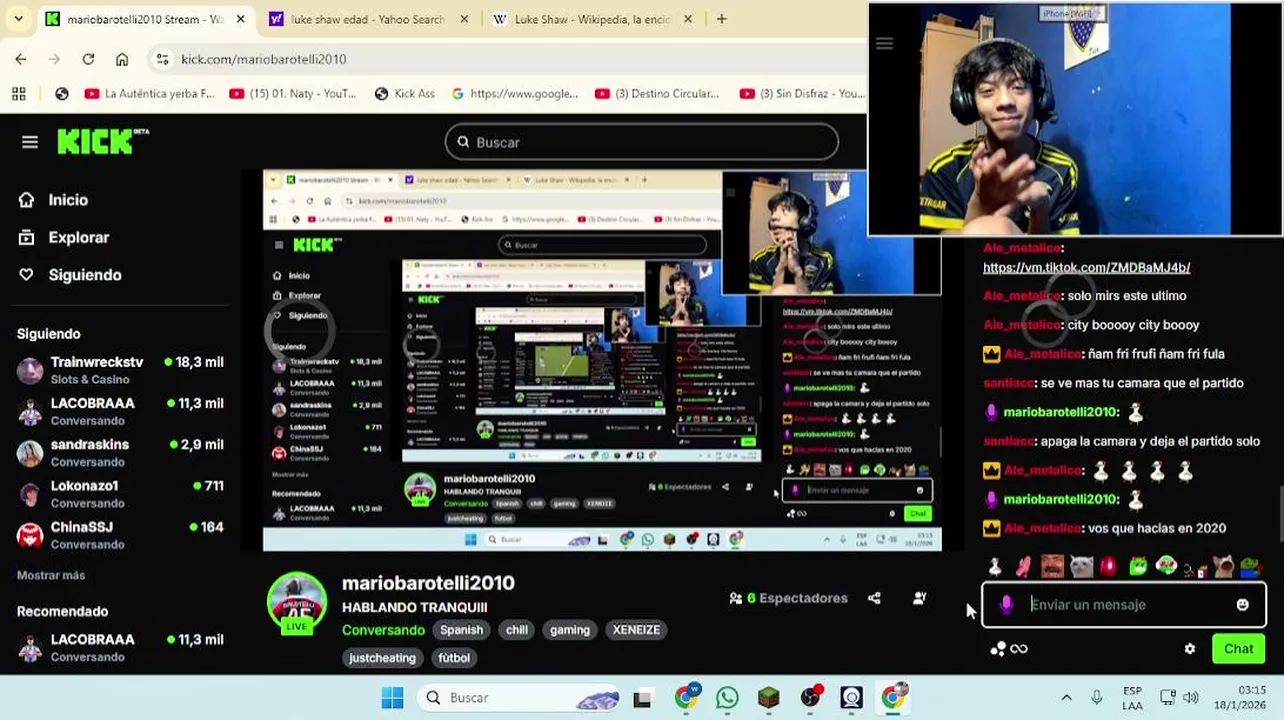Image resolution: width=1284 pixels, height=720 pixels.
Task: Open the Windows Start menu
Action: pyautogui.click(x=392, y=697)
